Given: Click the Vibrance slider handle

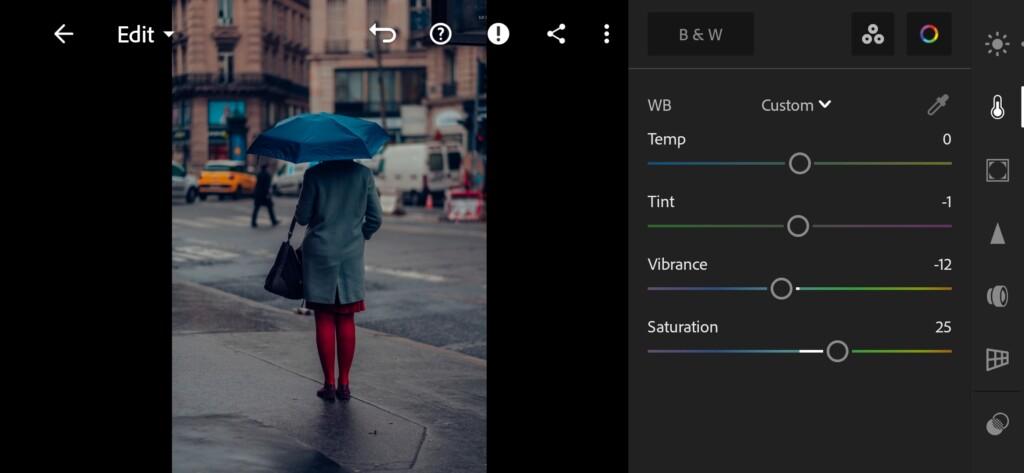Looking at the screenshot, I should [x=781, y=289].
